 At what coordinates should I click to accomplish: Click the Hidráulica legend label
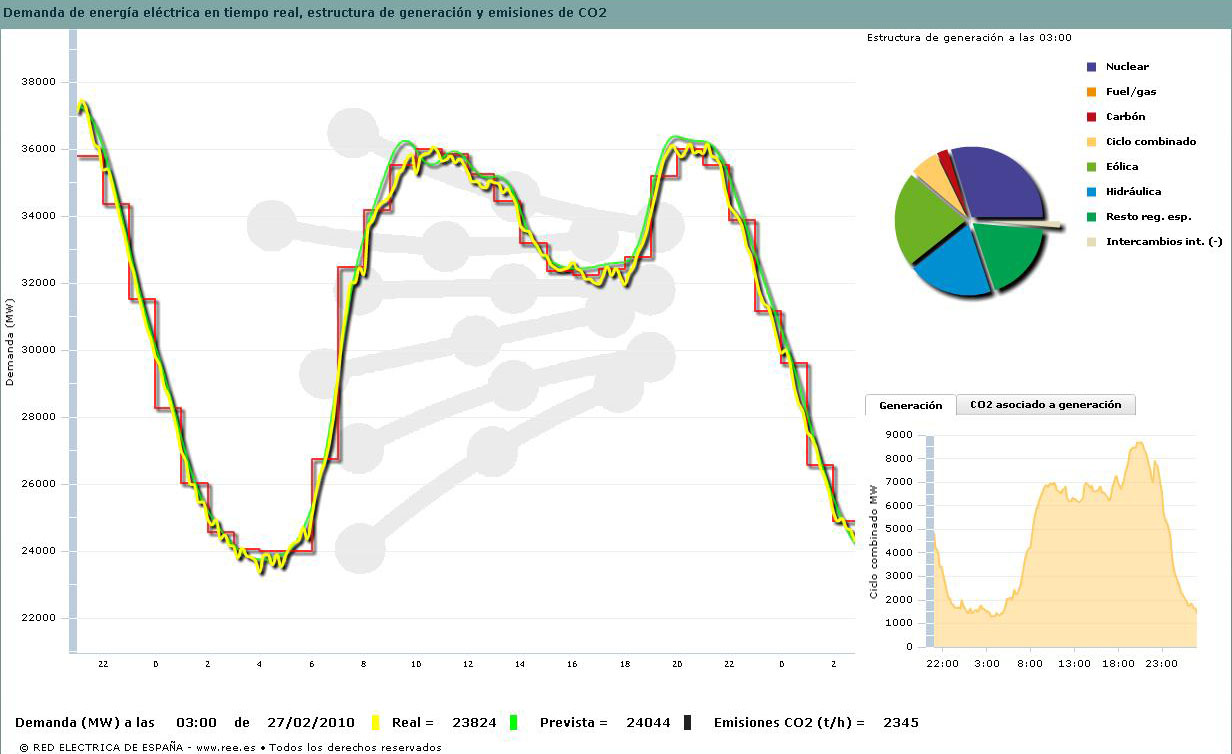(x=1133, y=192)
